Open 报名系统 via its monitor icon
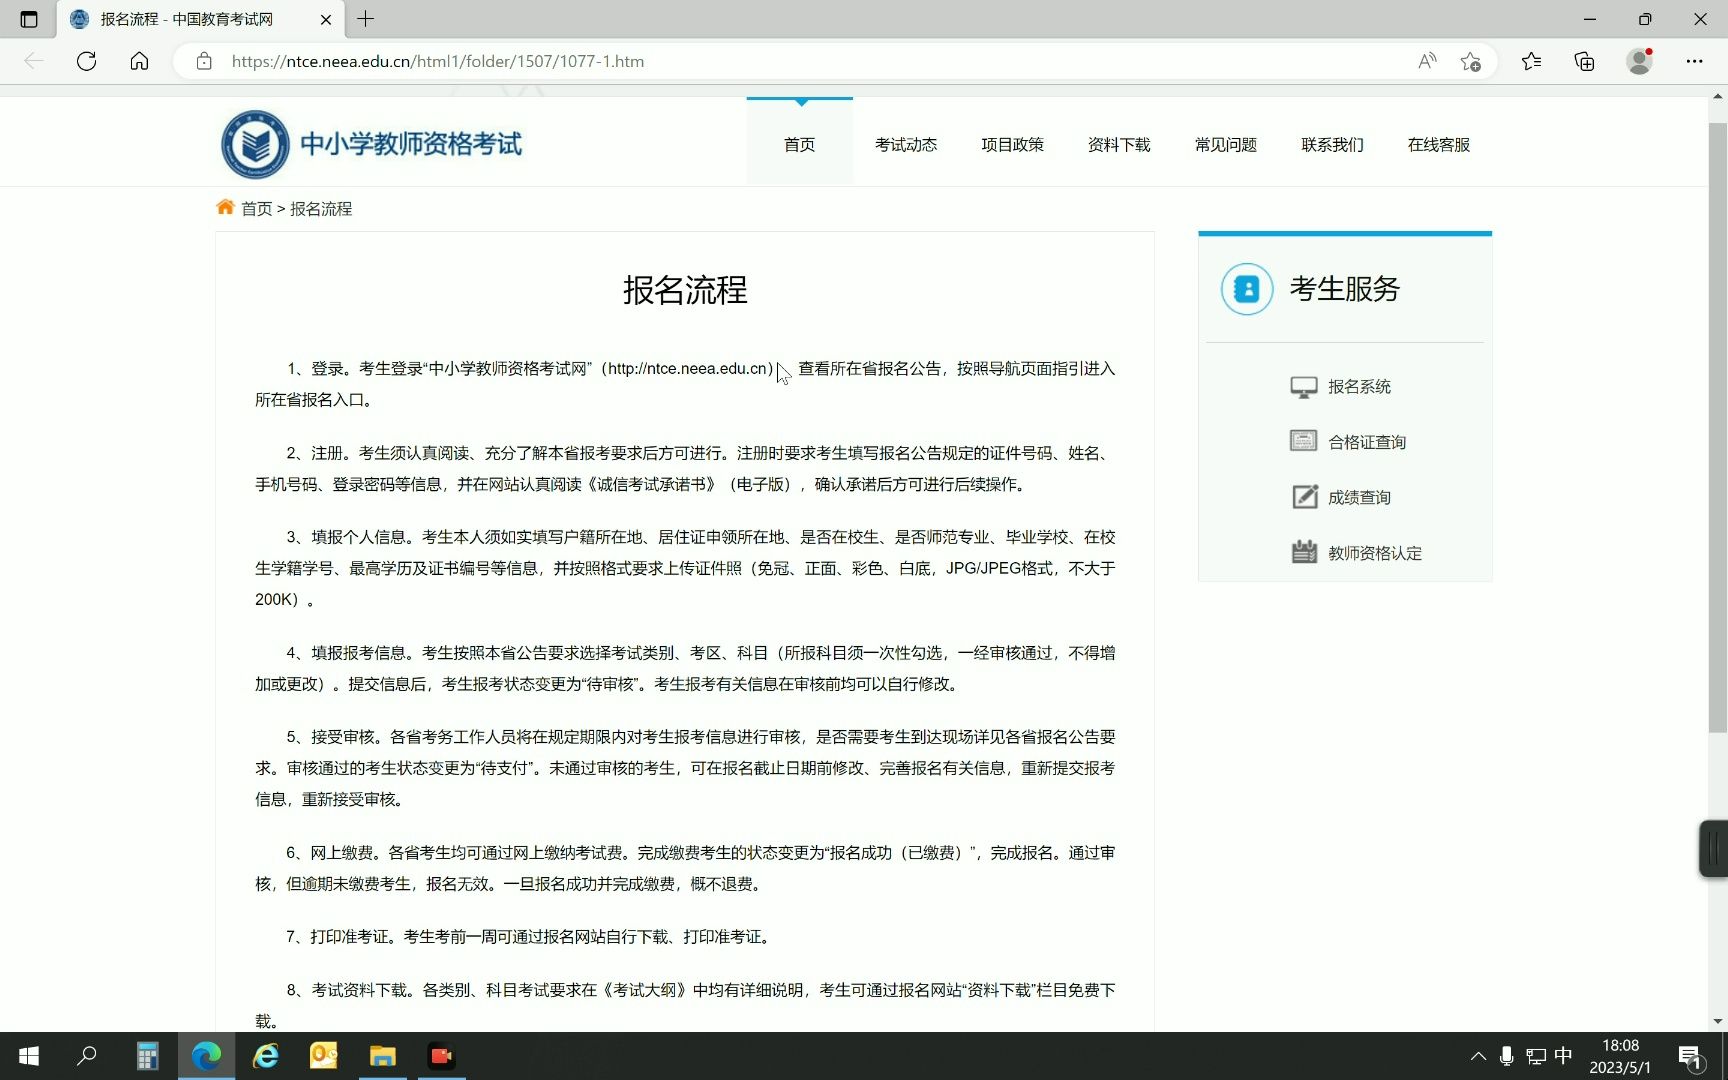The image size is (1728, 1080). coord(1303,386)
